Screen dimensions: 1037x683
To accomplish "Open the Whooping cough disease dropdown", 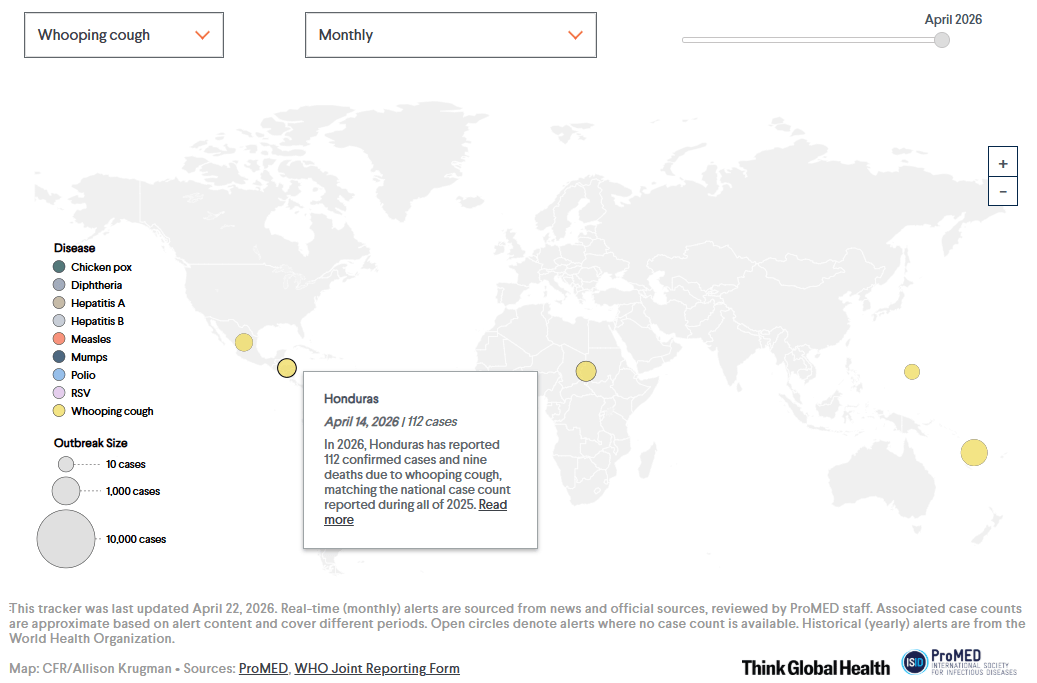I will tap(124, 35).
